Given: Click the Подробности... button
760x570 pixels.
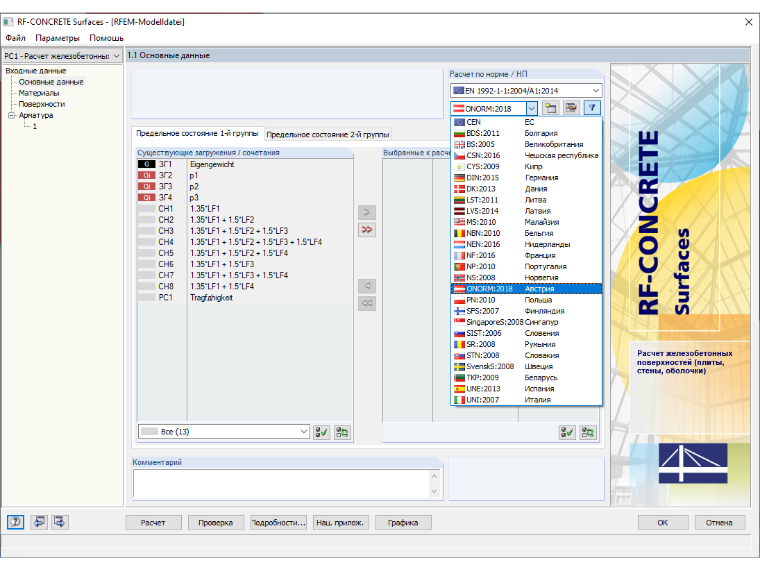Looking at the screenshot, I should pyautogui.click(x=278, y=522).
